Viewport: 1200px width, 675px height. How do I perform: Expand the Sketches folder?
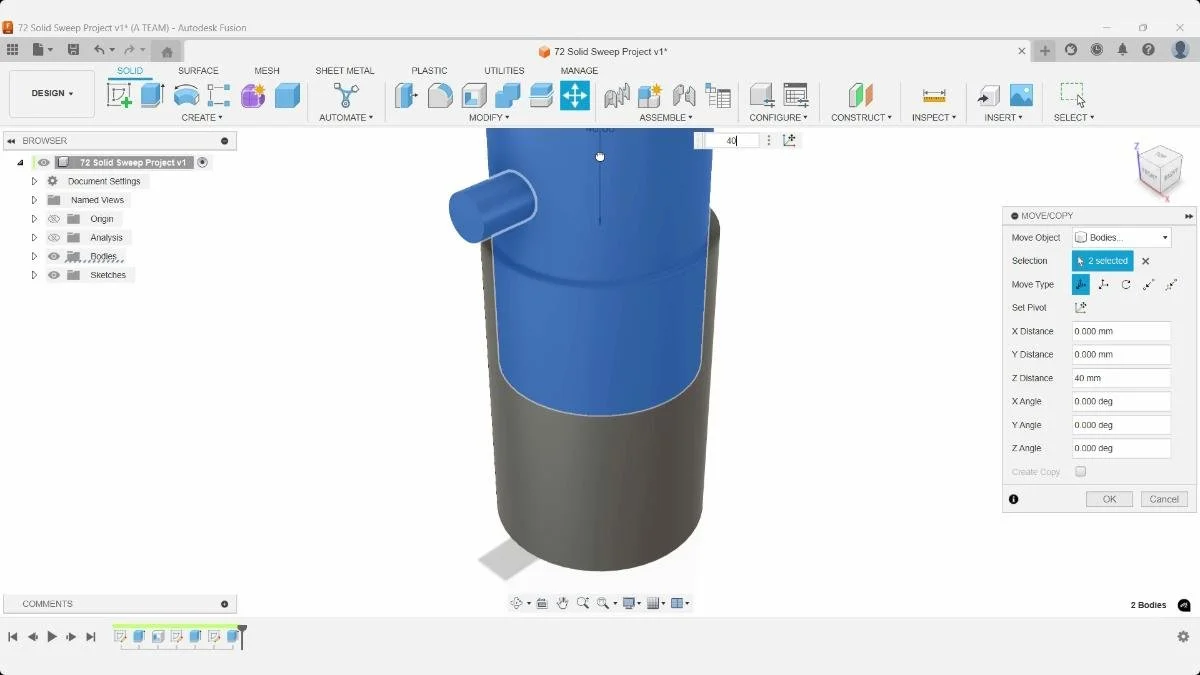click(34, 275)
